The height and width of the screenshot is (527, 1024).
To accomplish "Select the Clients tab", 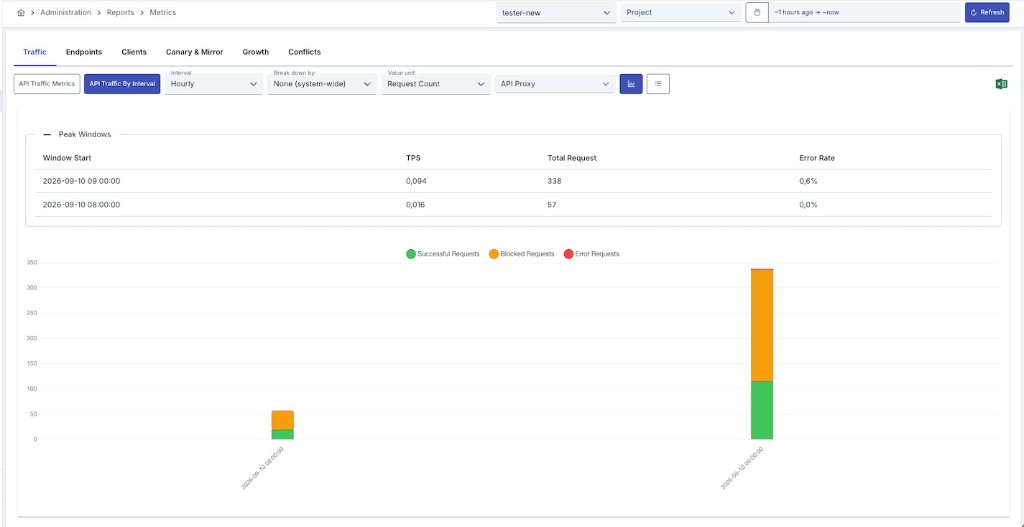I will (x=134, y=52).
